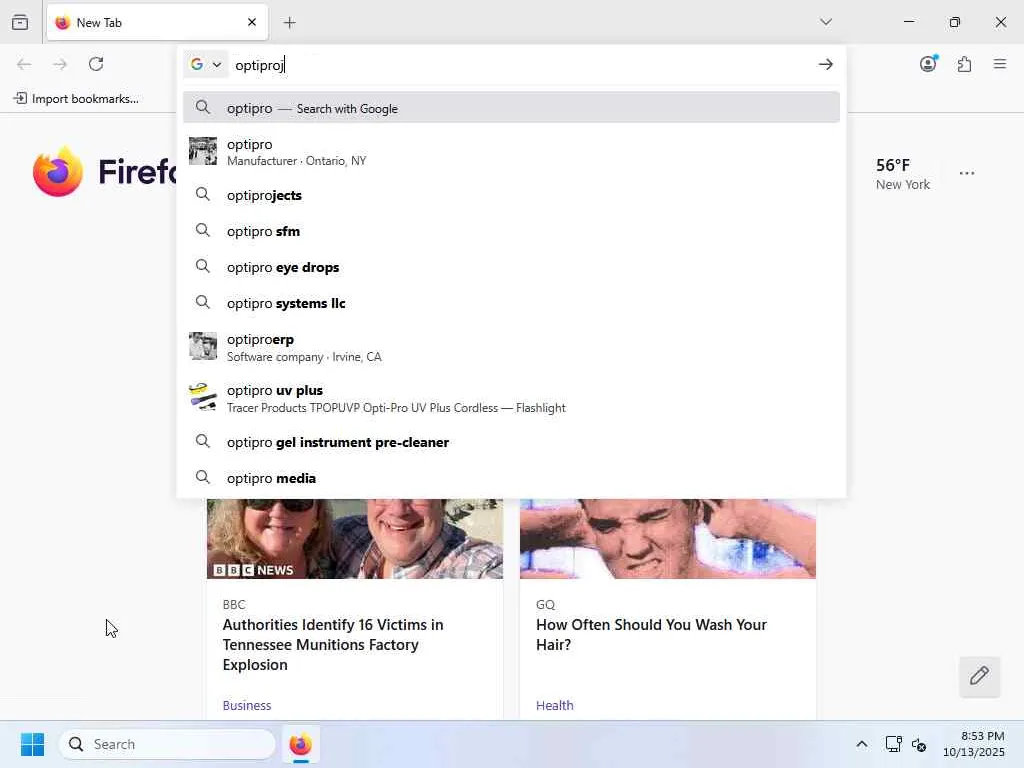Open the GQ hair washing article image
1024x768 pixels.
[667, 539]
